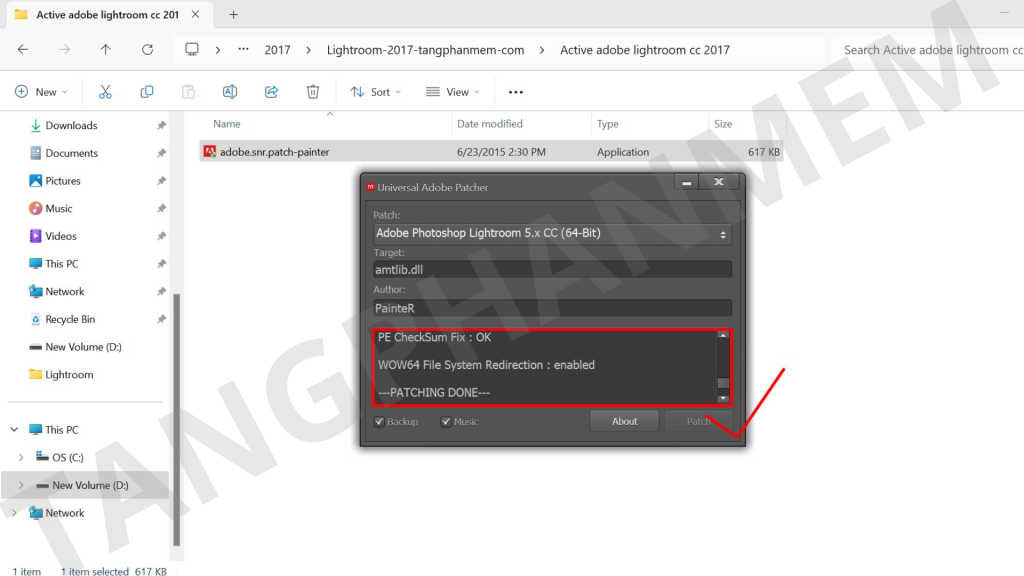Uncheck the Backup checkbox
This screenshot has width=1024, height=576.
[380, 422]
